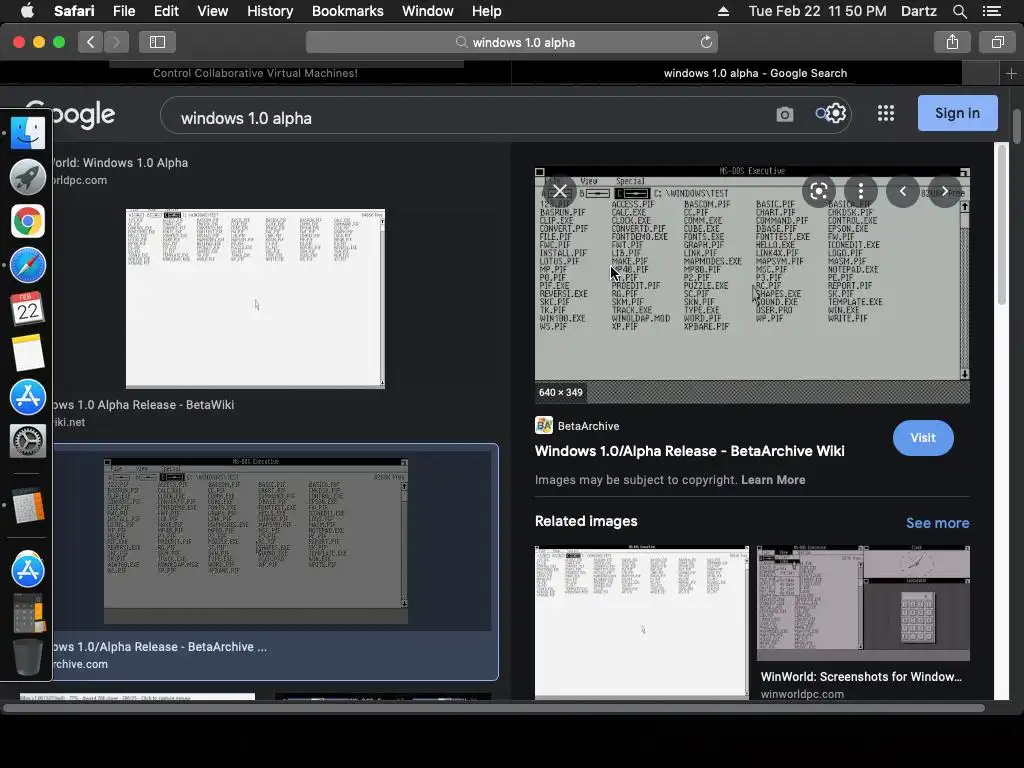Open Notes from the Dock
1024x768 pixels.
click(x=27, y=353)
